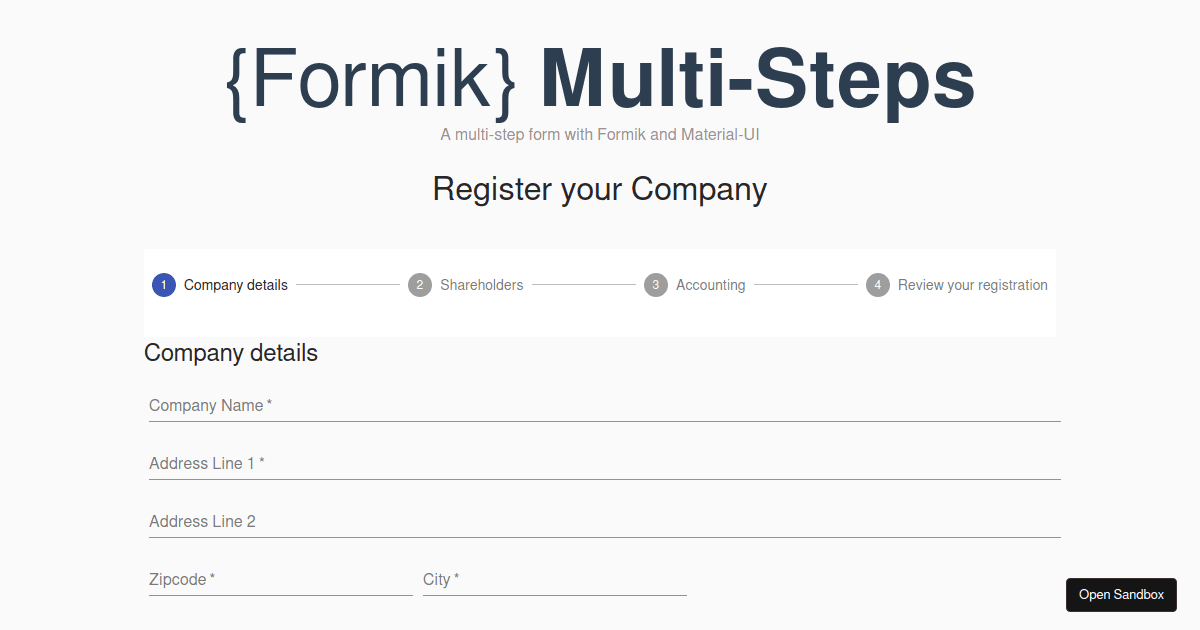Click the Company details section heading
Viewport: 1200px width, 630px height.
[x=231, y=353]
